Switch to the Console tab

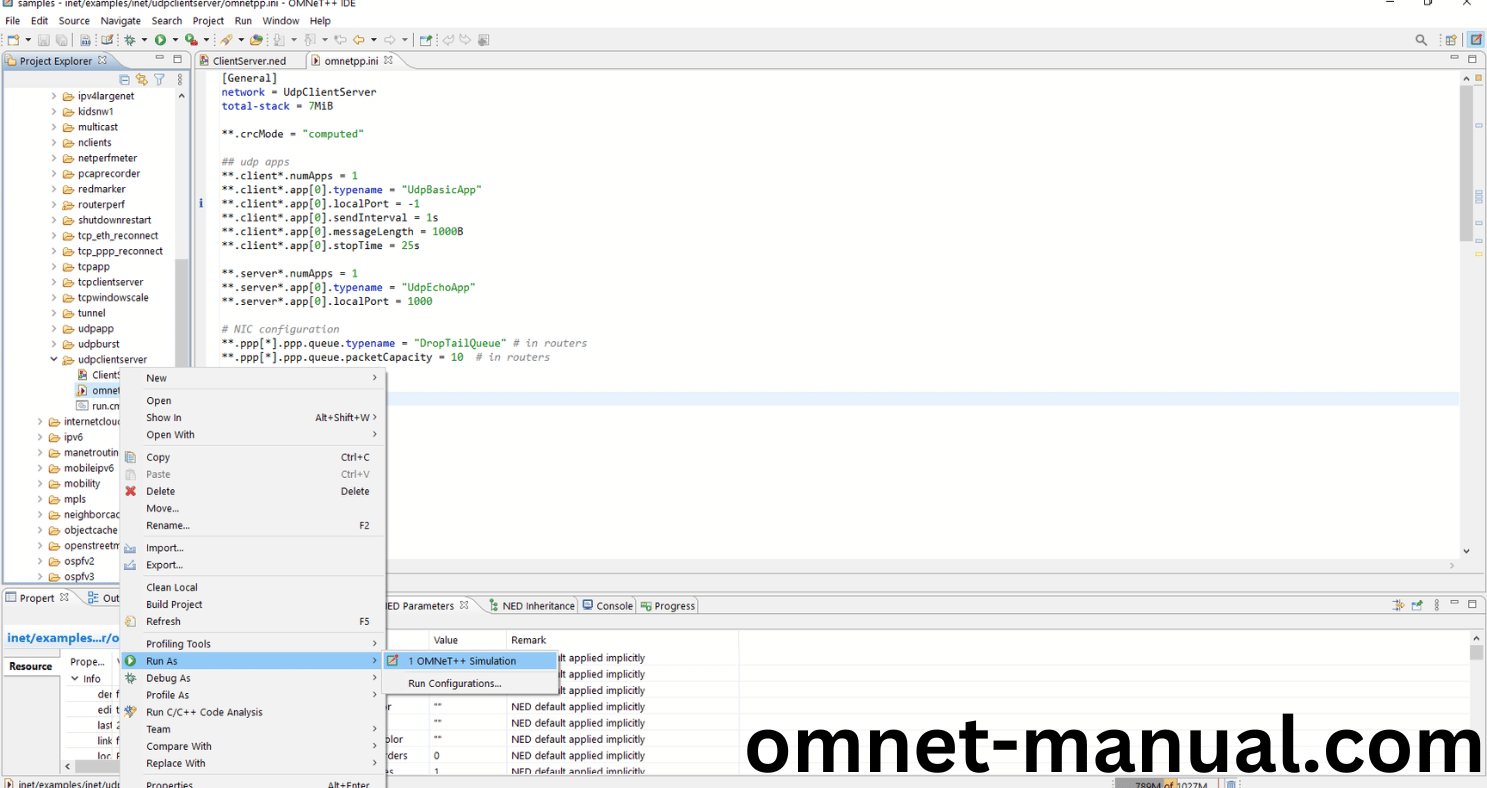(608, 605)
